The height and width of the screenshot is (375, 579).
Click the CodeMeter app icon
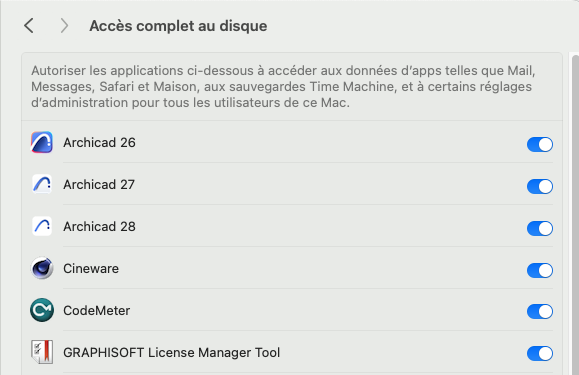point(42,310)
